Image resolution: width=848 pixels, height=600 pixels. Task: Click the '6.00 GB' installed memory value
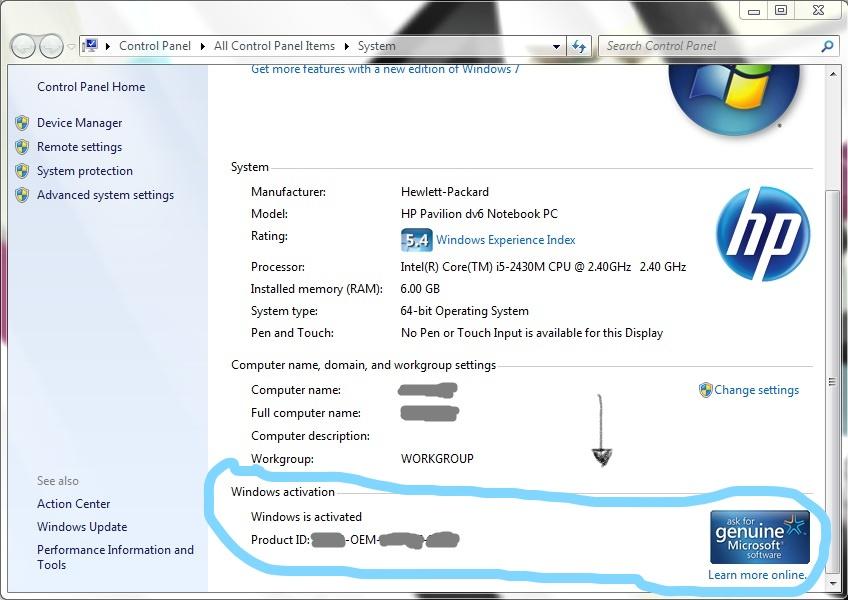(420, 289)
